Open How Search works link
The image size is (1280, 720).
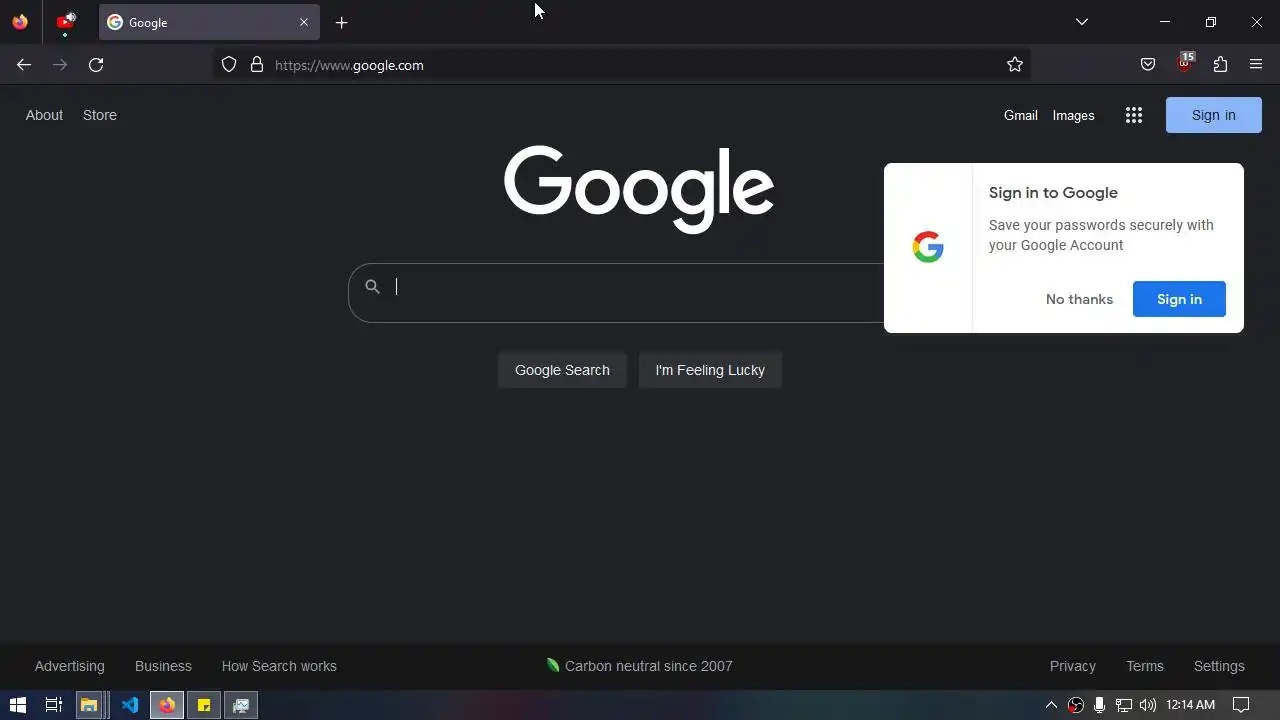pyautogui.click(x=279, y=666)
